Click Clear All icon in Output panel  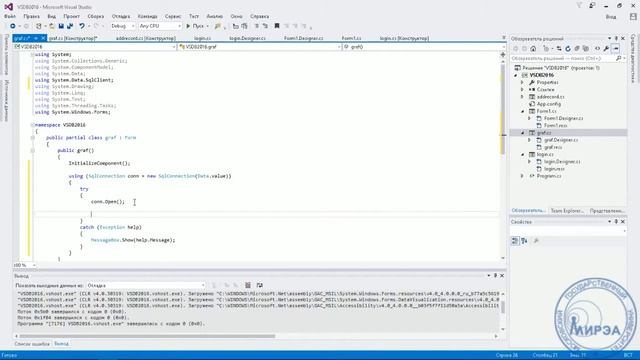click(x=248, y=285)
